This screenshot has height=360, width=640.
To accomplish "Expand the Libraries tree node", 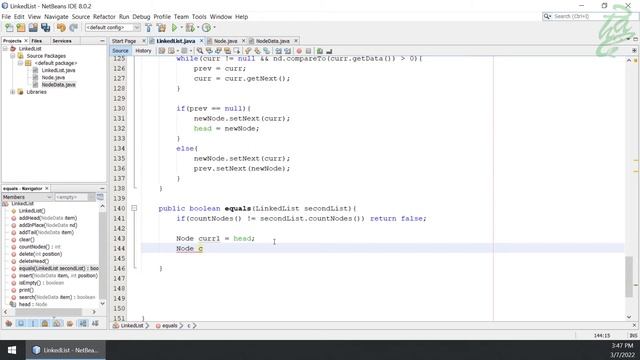I will pyautogui.click(x=13, y=92).
